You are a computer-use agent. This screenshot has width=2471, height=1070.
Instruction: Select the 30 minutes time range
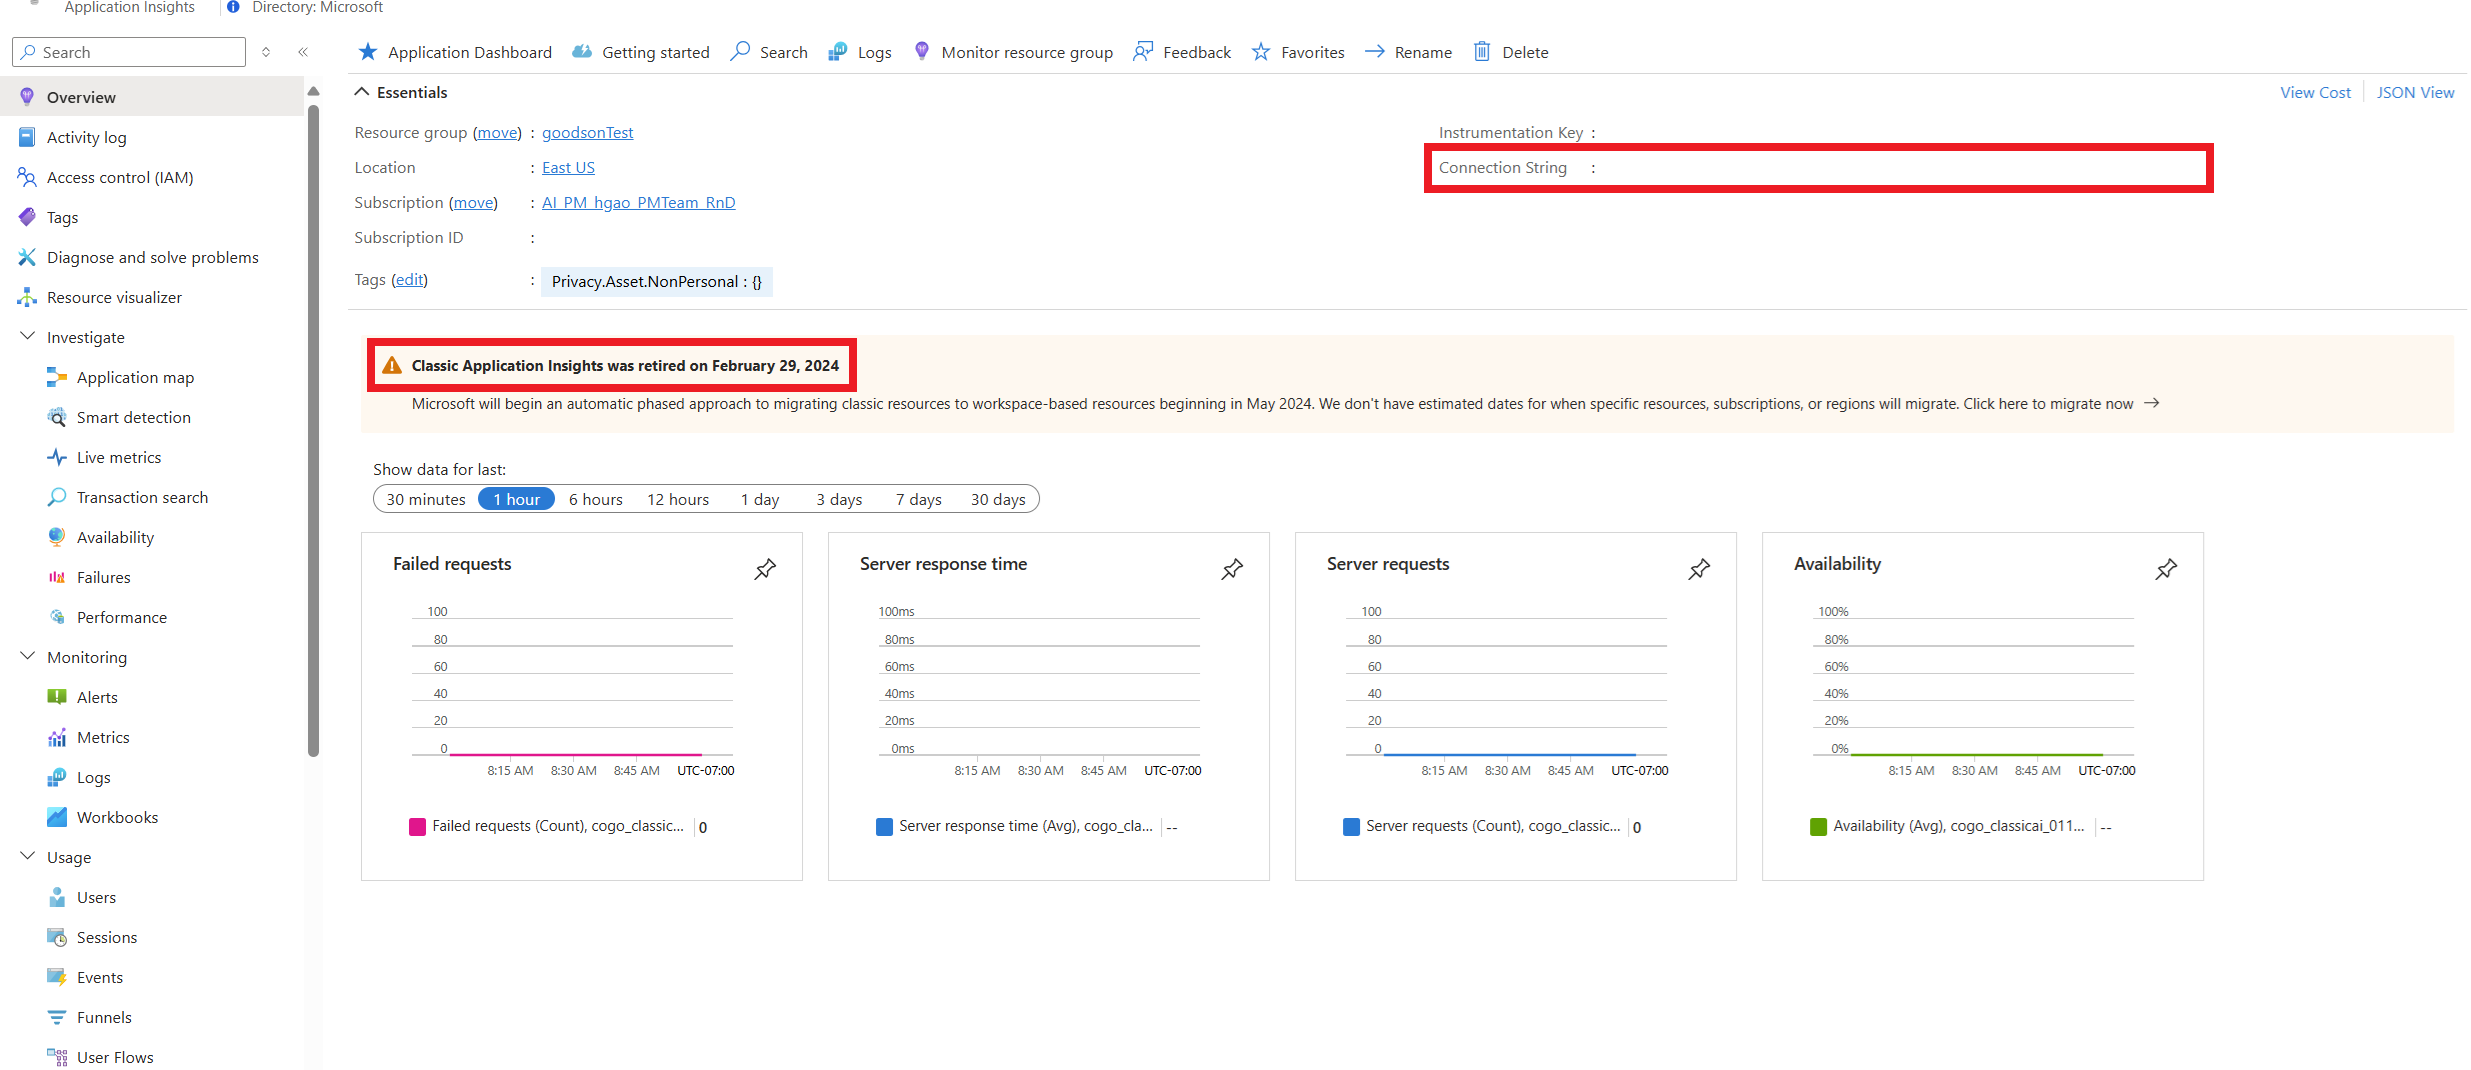(425, 499)
